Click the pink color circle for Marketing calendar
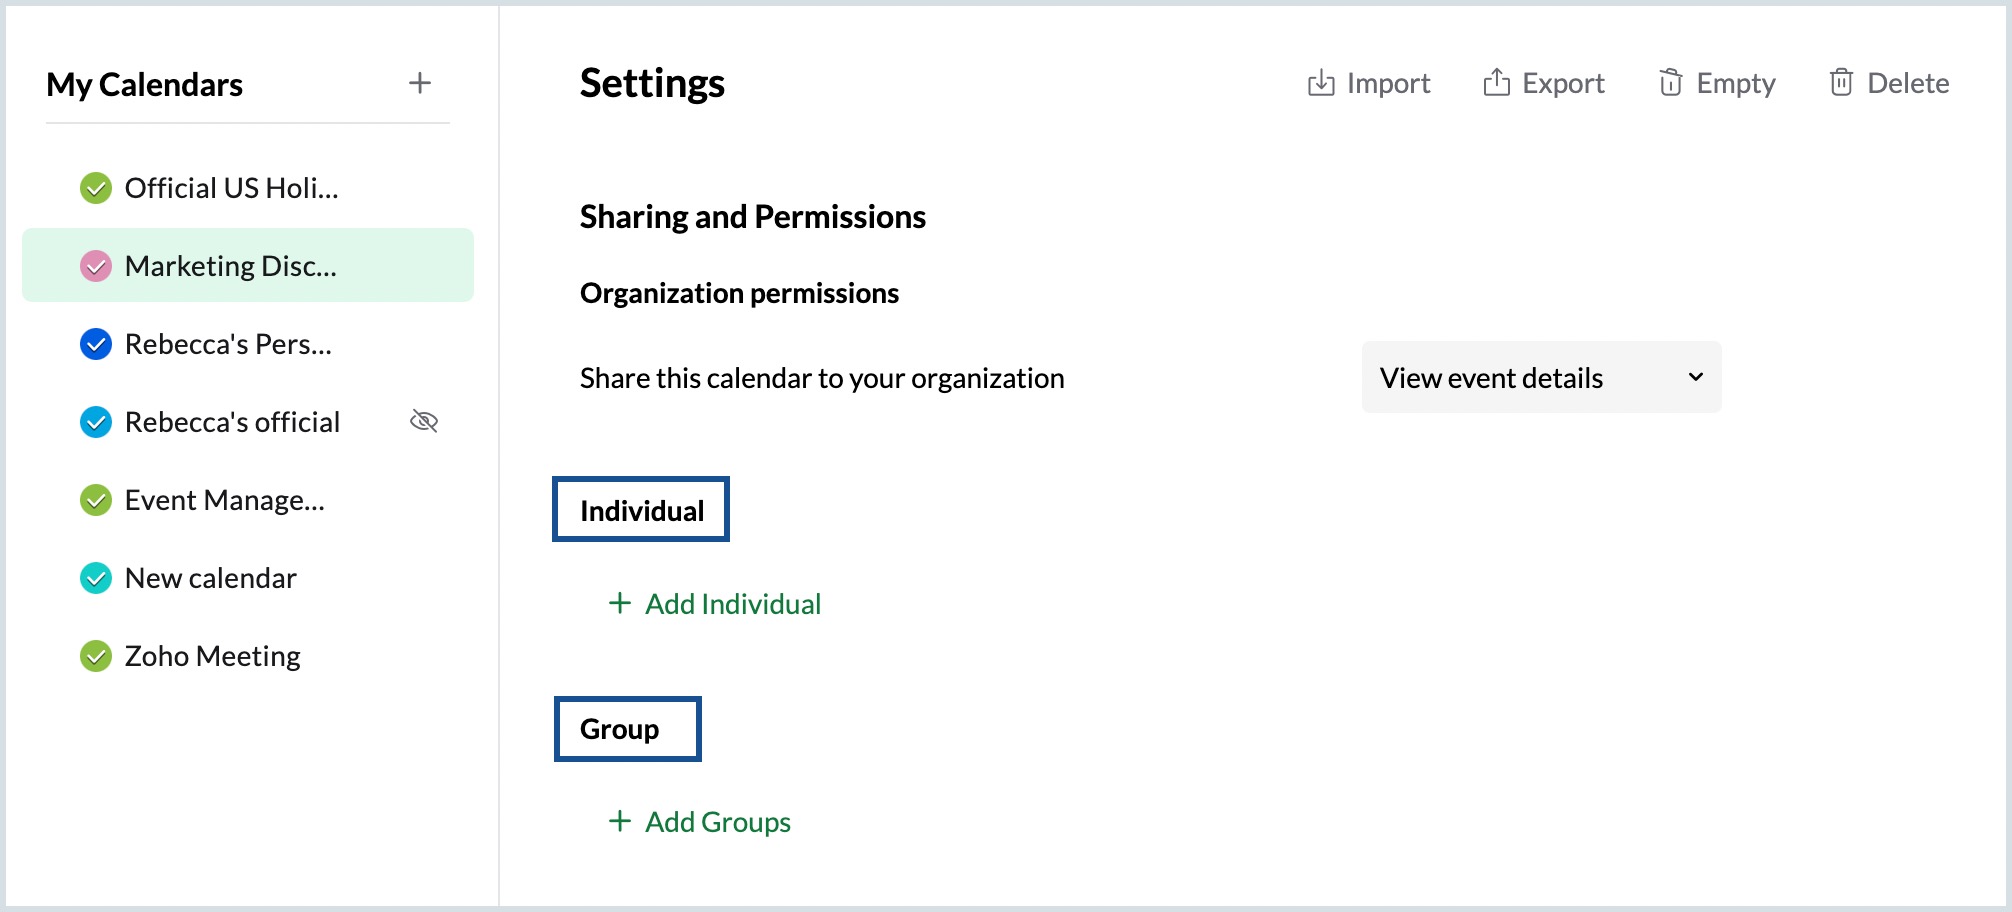The width and height of the screenshot is (2012, 912). 96,266
